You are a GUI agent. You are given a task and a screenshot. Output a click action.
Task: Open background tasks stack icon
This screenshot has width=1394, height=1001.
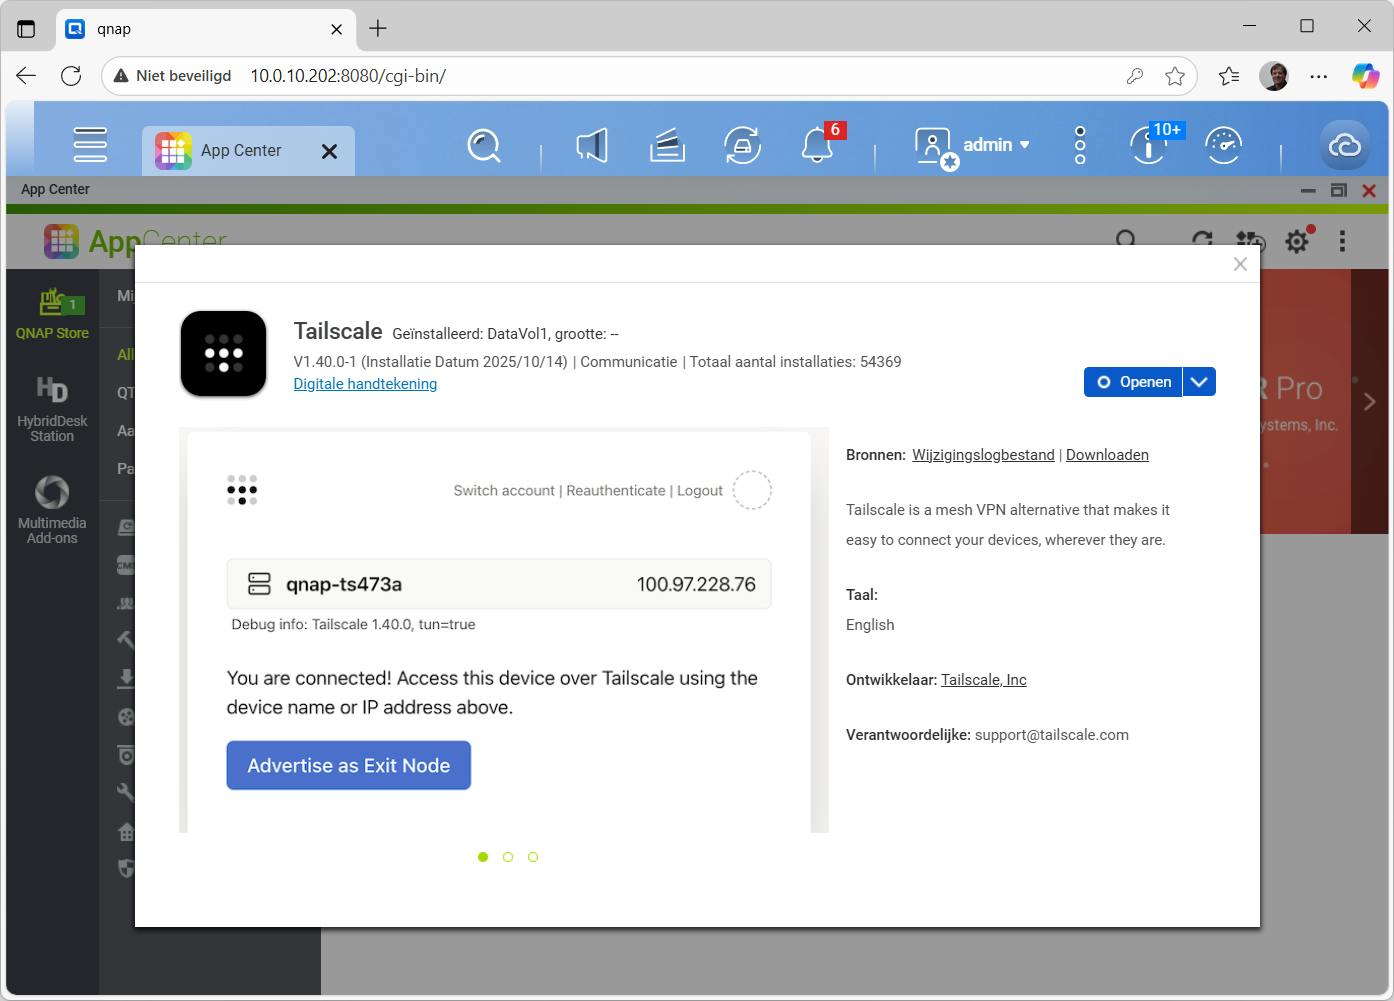(667, 146)
